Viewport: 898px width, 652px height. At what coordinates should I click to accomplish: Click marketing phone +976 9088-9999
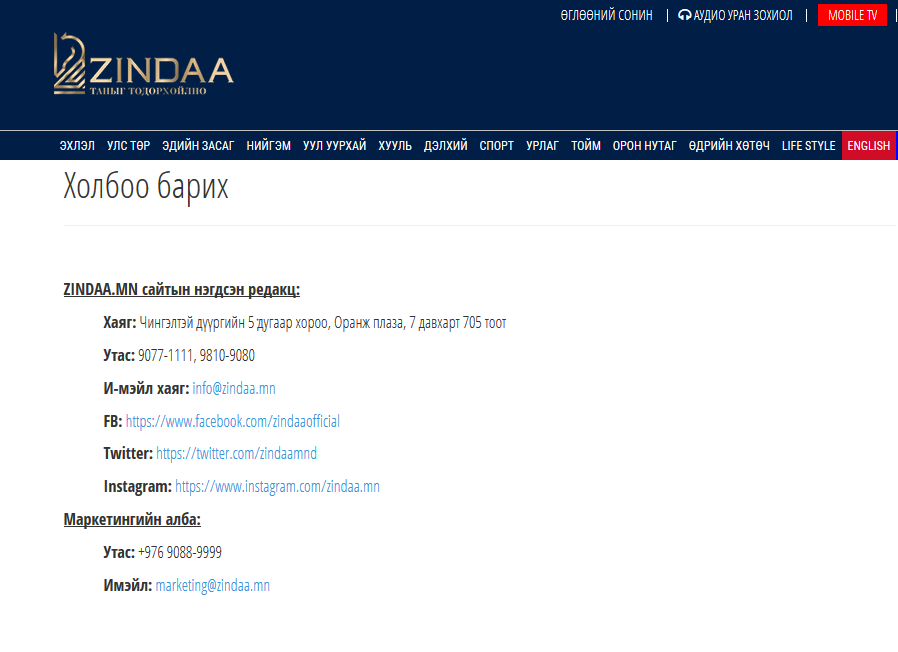180,552
